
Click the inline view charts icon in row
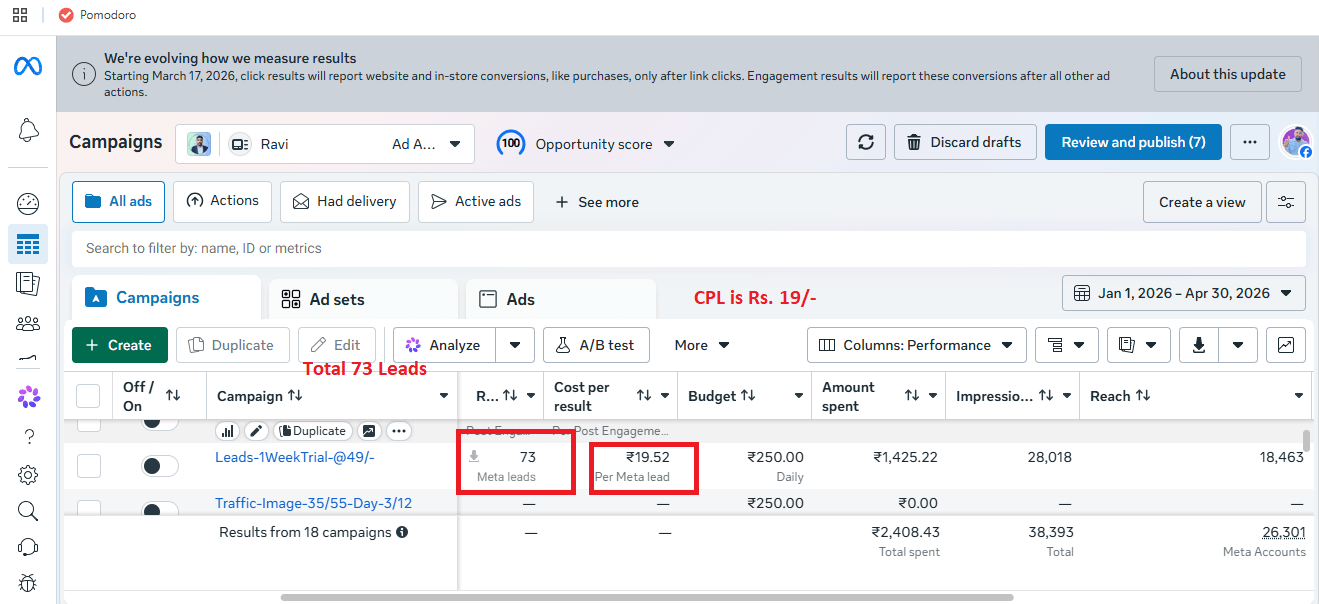coord(227,431)
